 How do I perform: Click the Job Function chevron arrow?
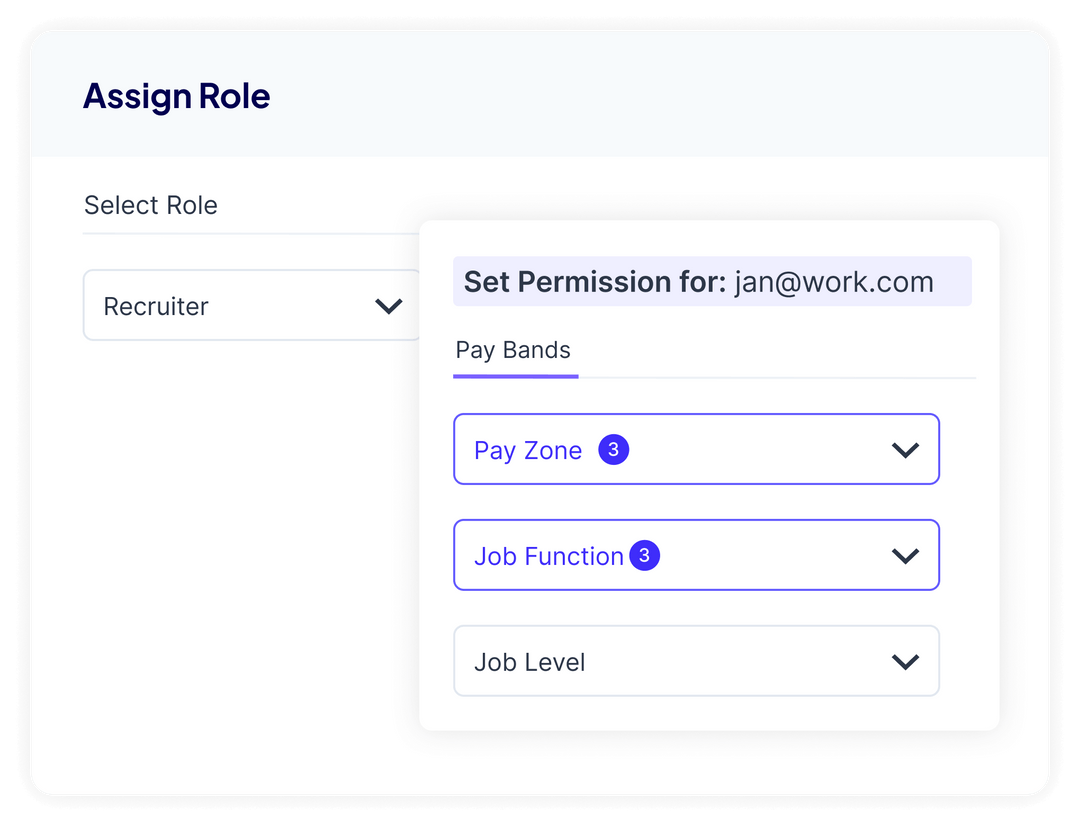pyautogui.click(x=905, y=556)
